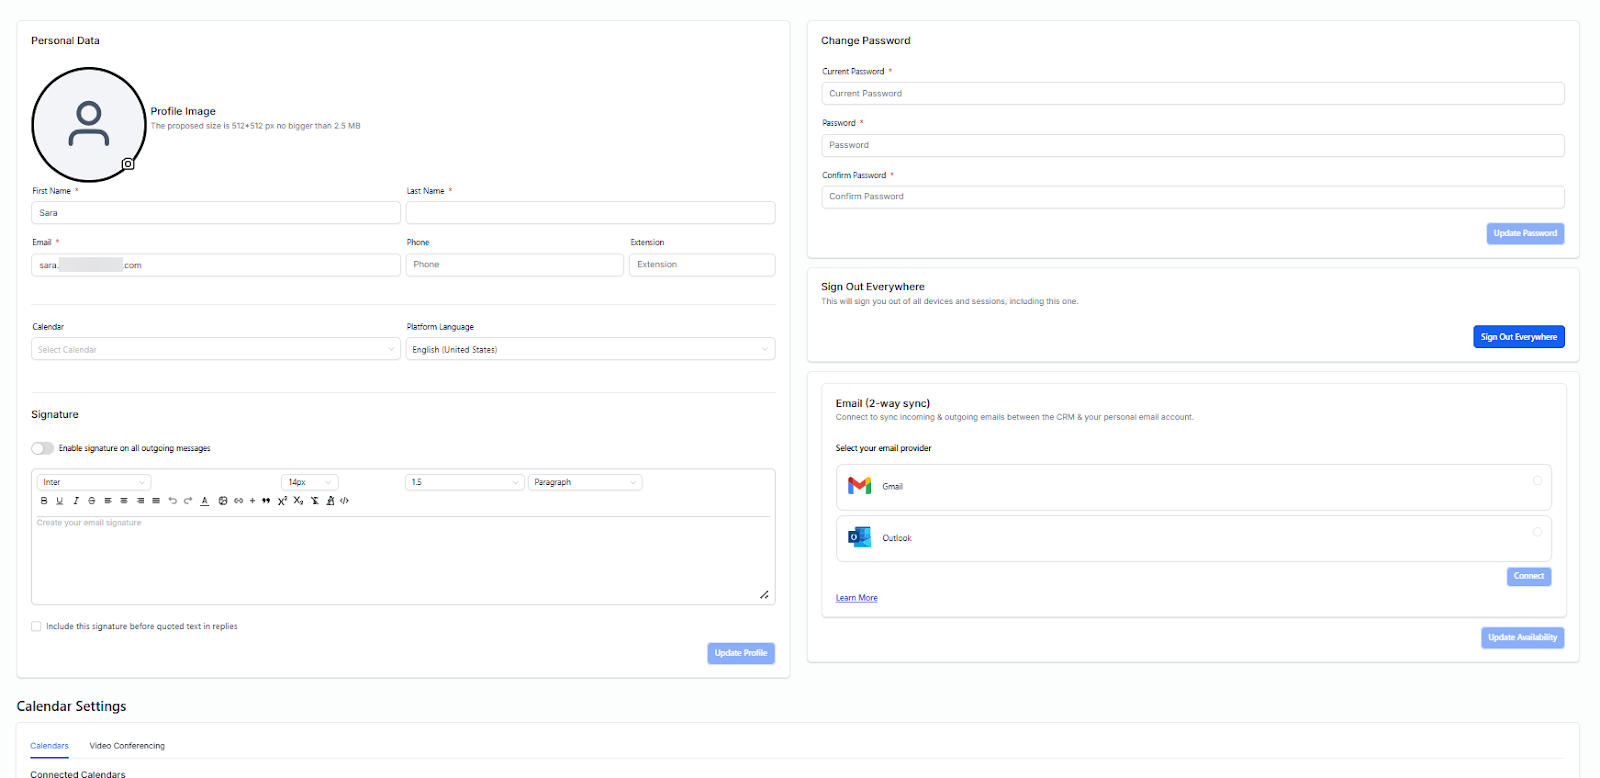Apply italic formatting in signature editor
This screenshot has width=1600, height=778.
tap(76, 501)
